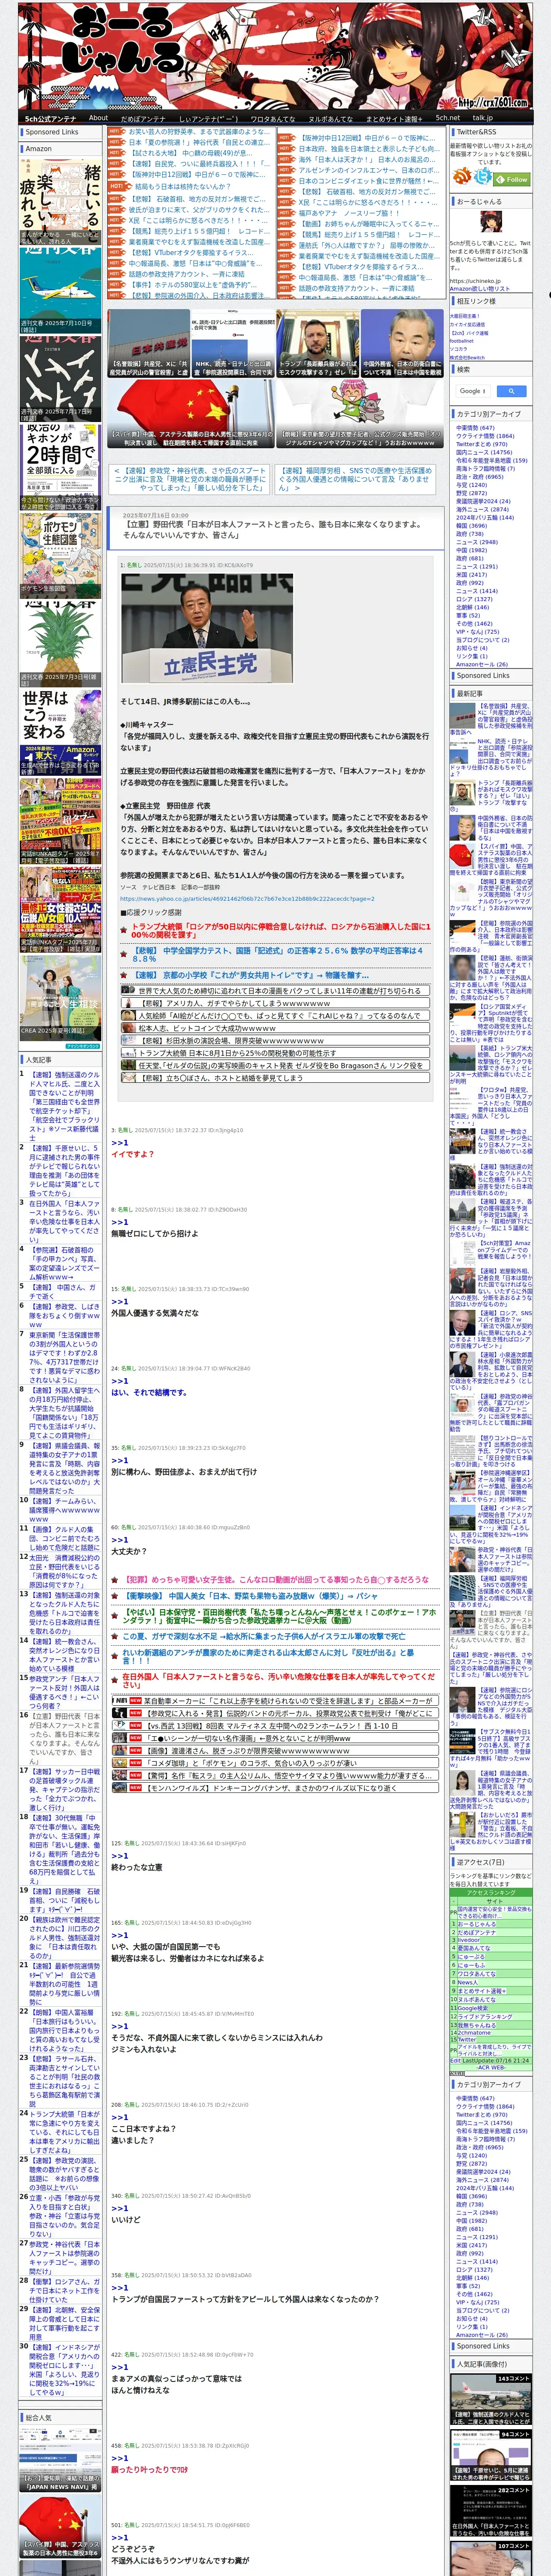Open link トランプ大統領 日本に8月1日から25%
The width and height of the screenshot is (551, 2576).
(x=237, y=1053)
